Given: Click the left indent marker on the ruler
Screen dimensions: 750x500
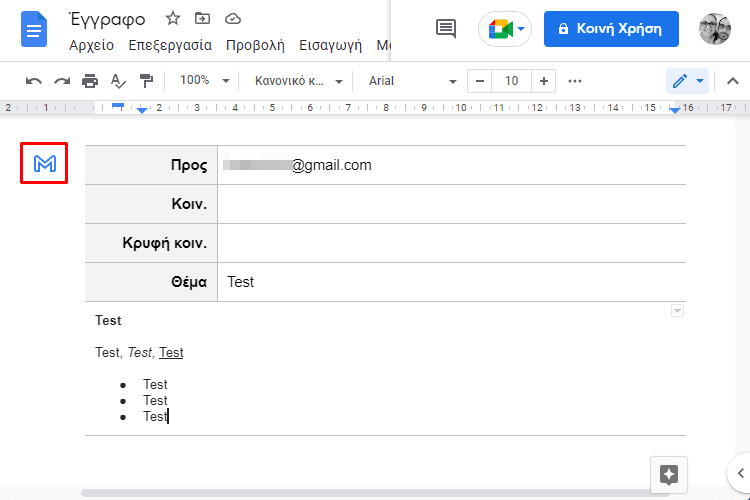Looking at the screenshot, I should tap(142, 111).
